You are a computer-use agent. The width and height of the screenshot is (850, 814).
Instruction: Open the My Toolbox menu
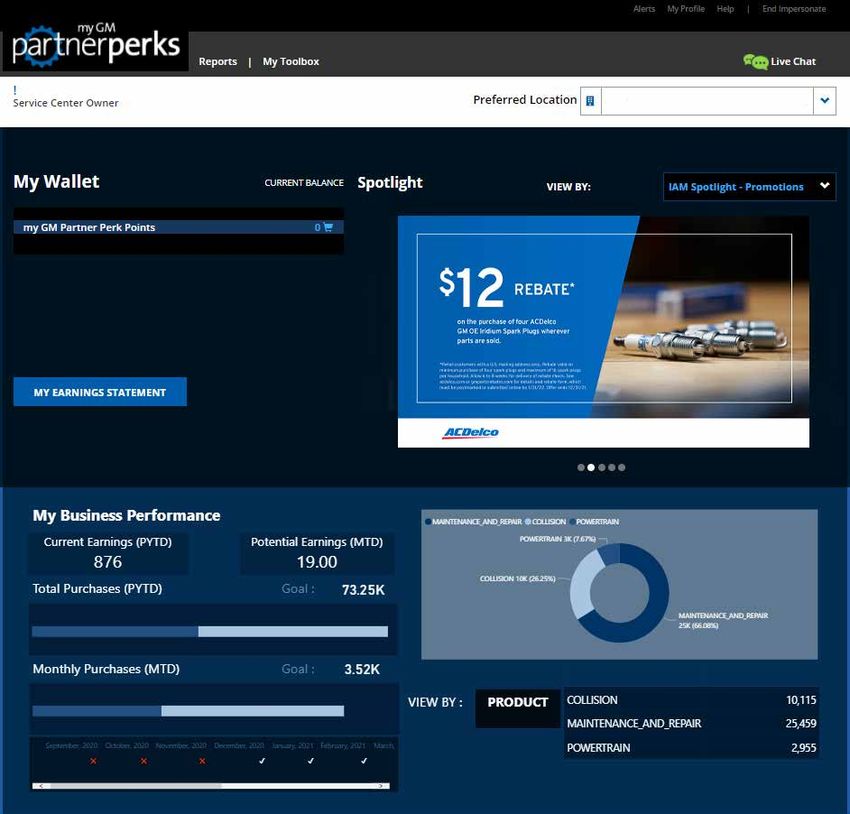click(291, 62)
